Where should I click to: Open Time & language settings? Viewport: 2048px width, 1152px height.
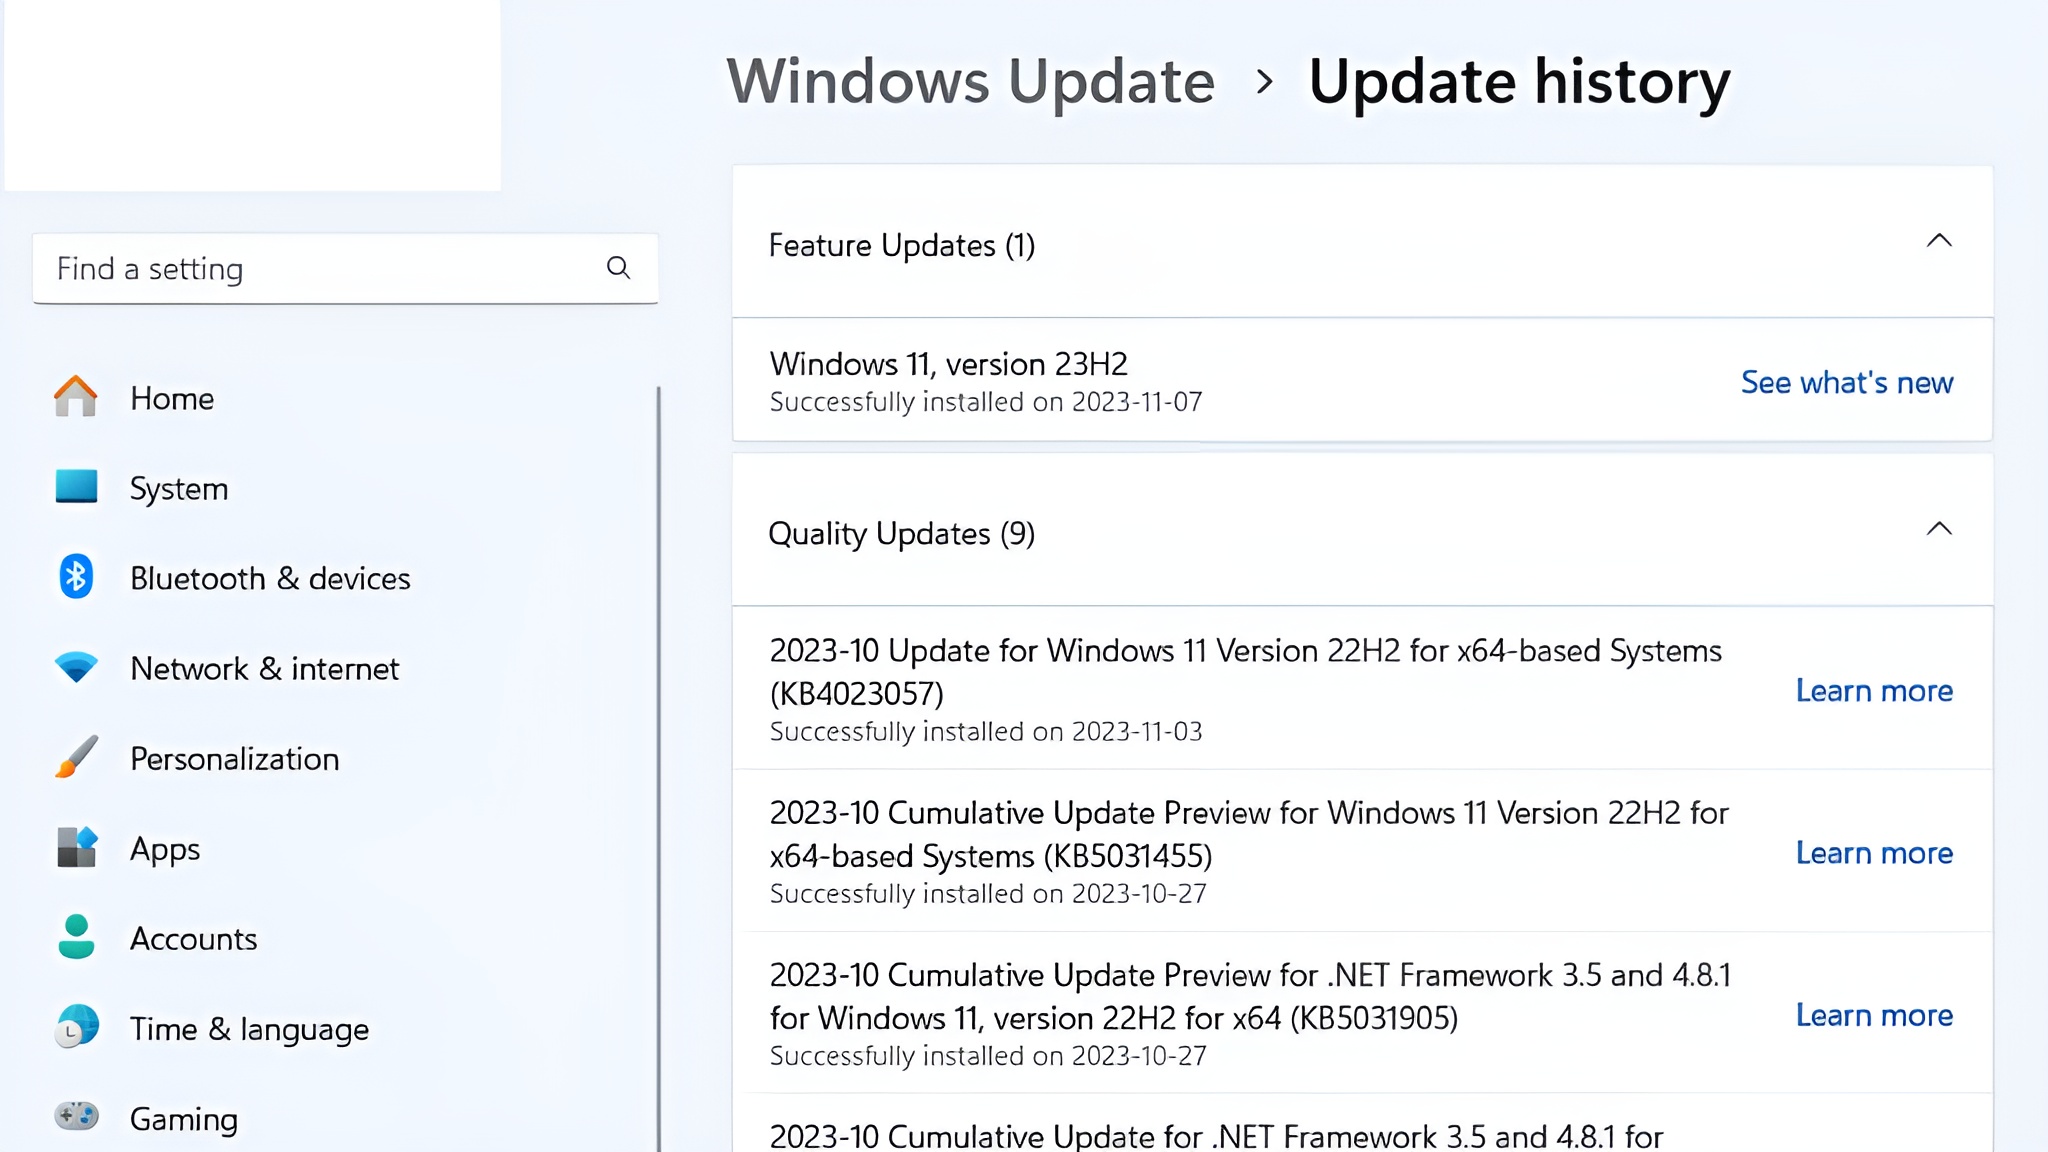coord(248,1028)
